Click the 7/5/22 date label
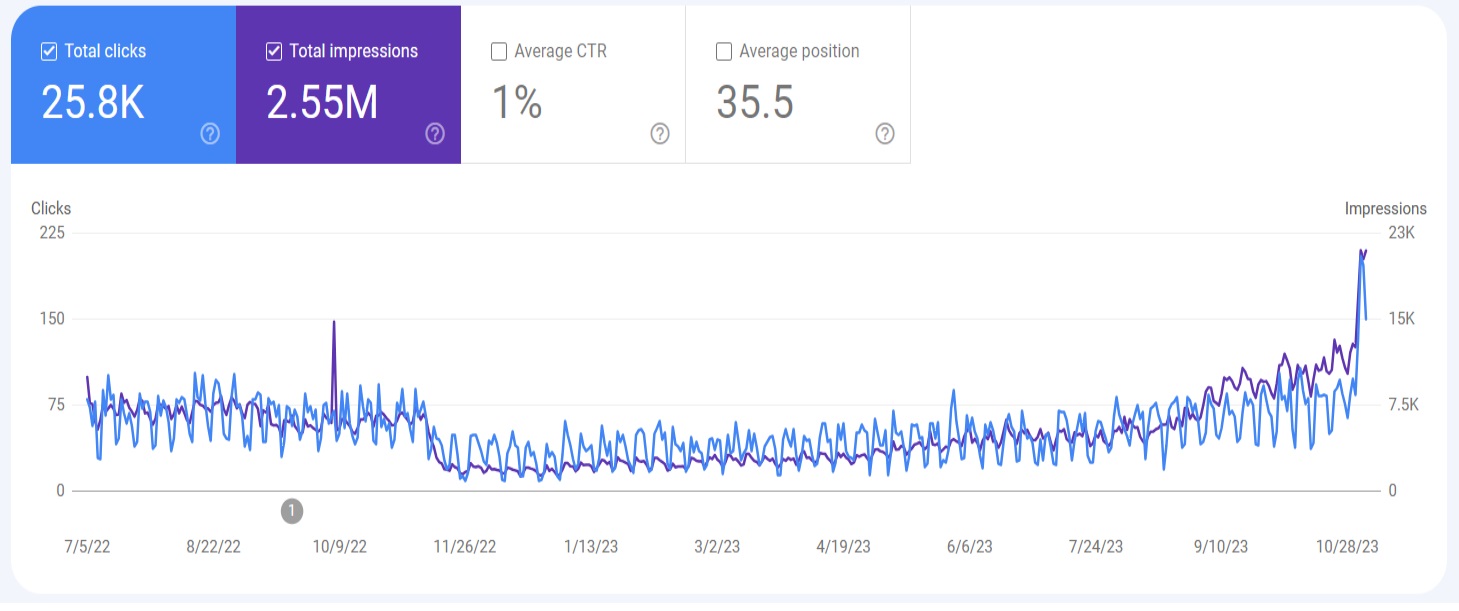Viewport: 1459px width, 611px height. tap(85, 546)
